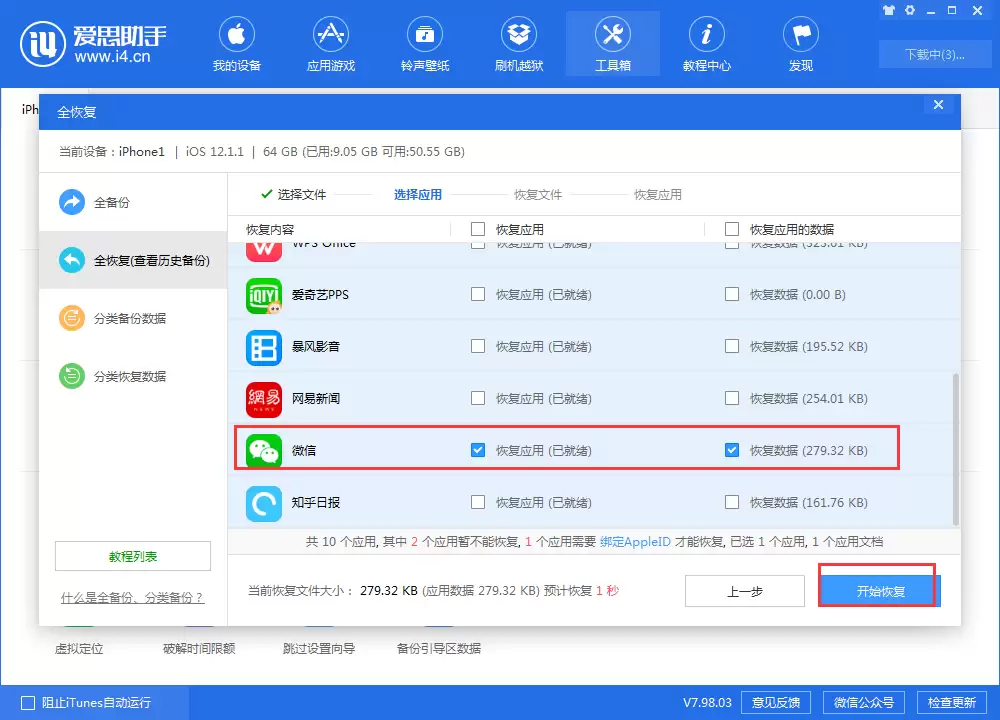Screen dimensions: 1000x720
Task: Select 工具箱 toolbox icon
Action: 613,45
